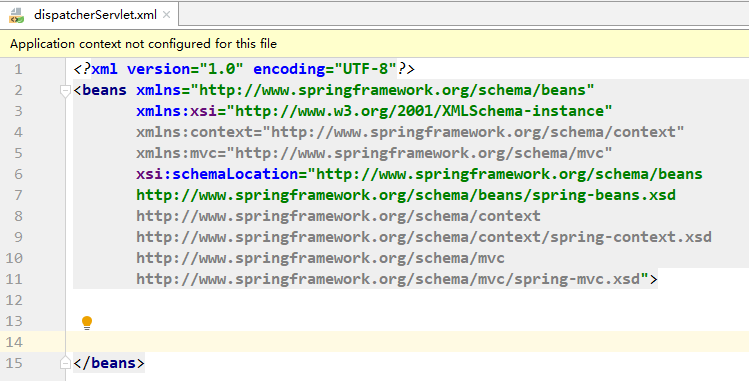Click the xmlns beans schema URL
The width and height of the screenshot is (749, 381).
click(396, 90)
